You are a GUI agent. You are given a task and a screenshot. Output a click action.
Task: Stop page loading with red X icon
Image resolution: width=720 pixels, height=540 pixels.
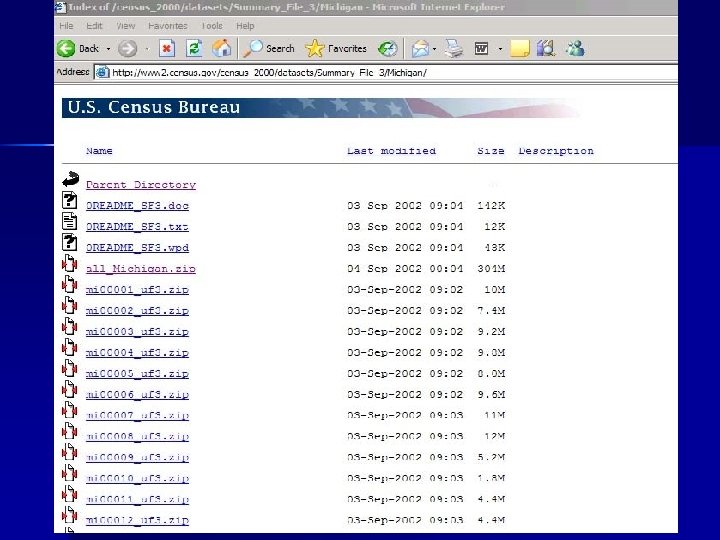pos(167,48)
